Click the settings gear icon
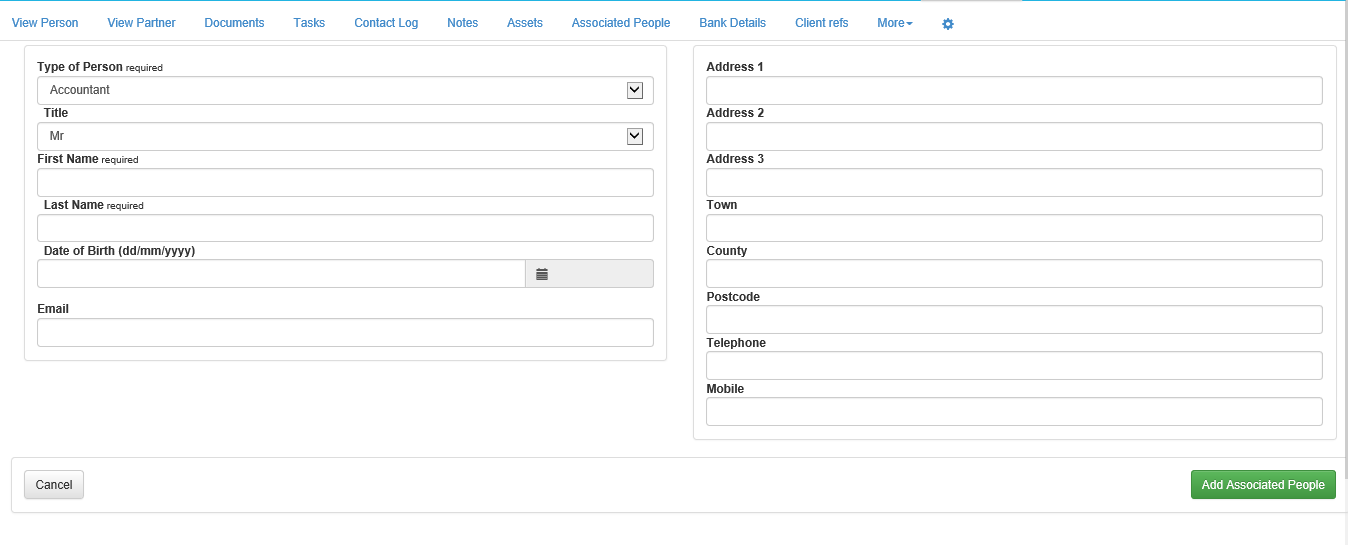 pos(948,24)
